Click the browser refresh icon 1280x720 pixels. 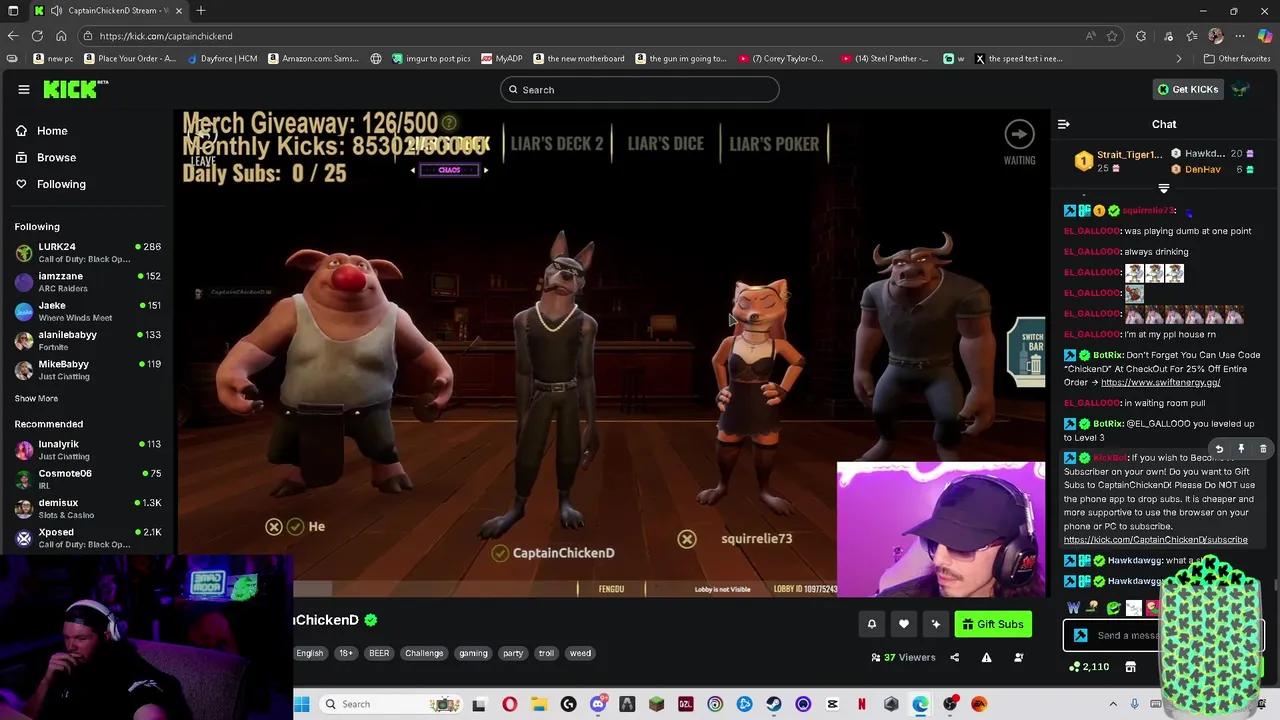pyautogui.click(x=37, y=36)
